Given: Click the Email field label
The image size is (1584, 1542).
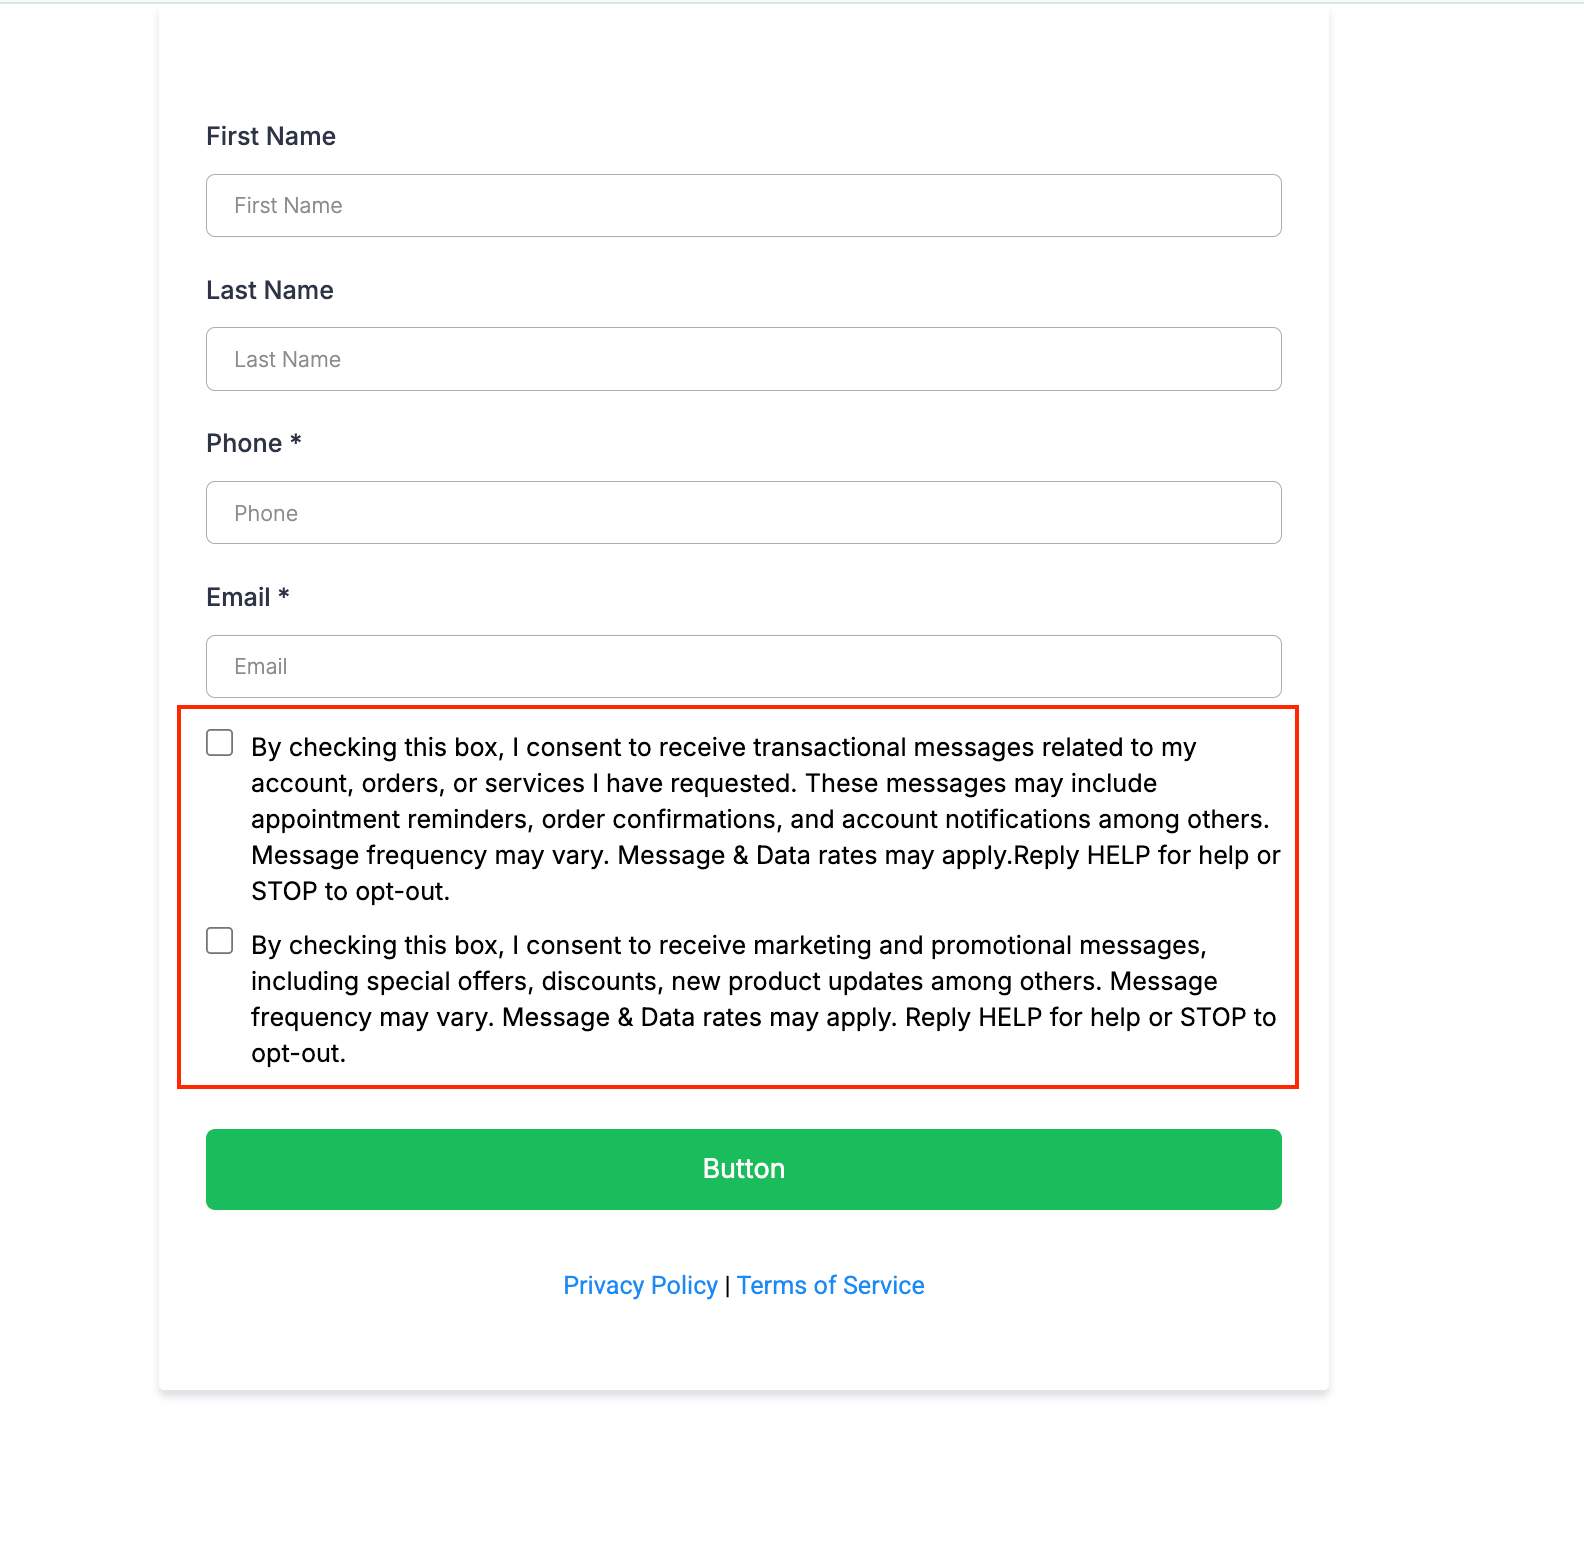Looking at the screenshot, I should click(238, 597).
